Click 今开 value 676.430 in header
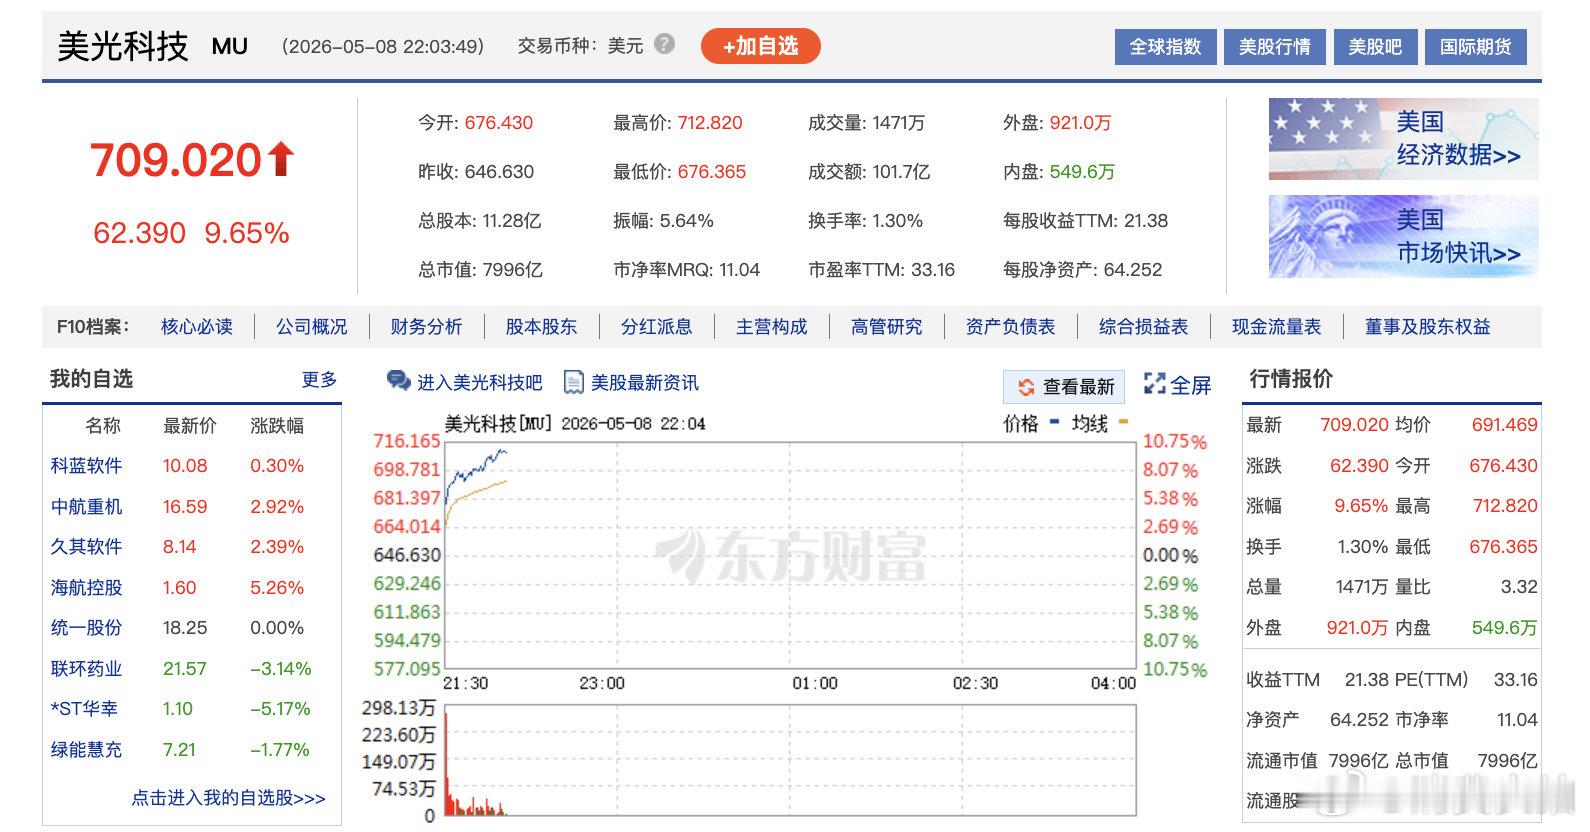The width and height of the screenshot is (1590, 832). tap(499, 123)
